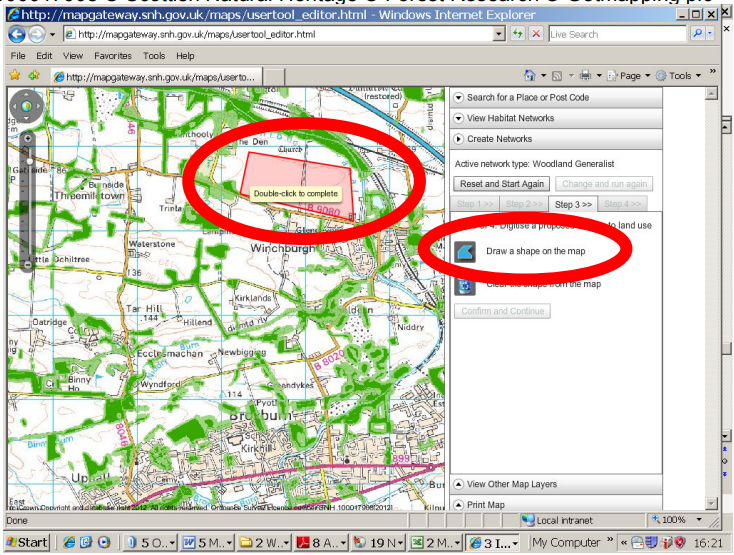
Task: Expand Search for a Place or Post Code
Action: click(x=556, y=98)
